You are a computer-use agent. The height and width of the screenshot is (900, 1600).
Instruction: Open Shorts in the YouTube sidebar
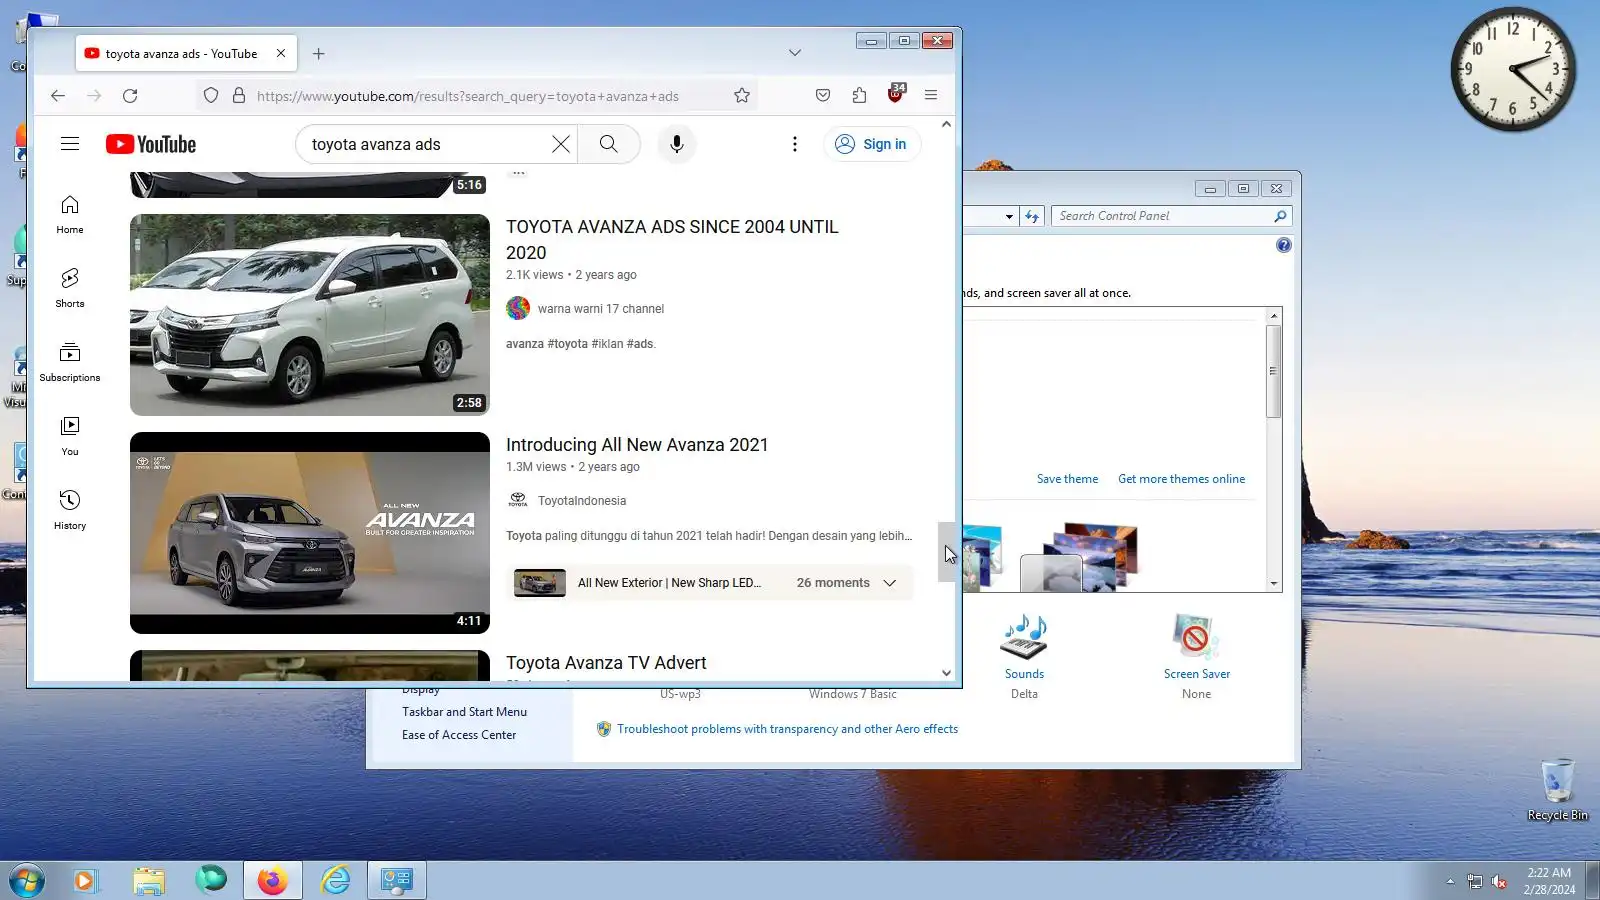click(70, 288)
